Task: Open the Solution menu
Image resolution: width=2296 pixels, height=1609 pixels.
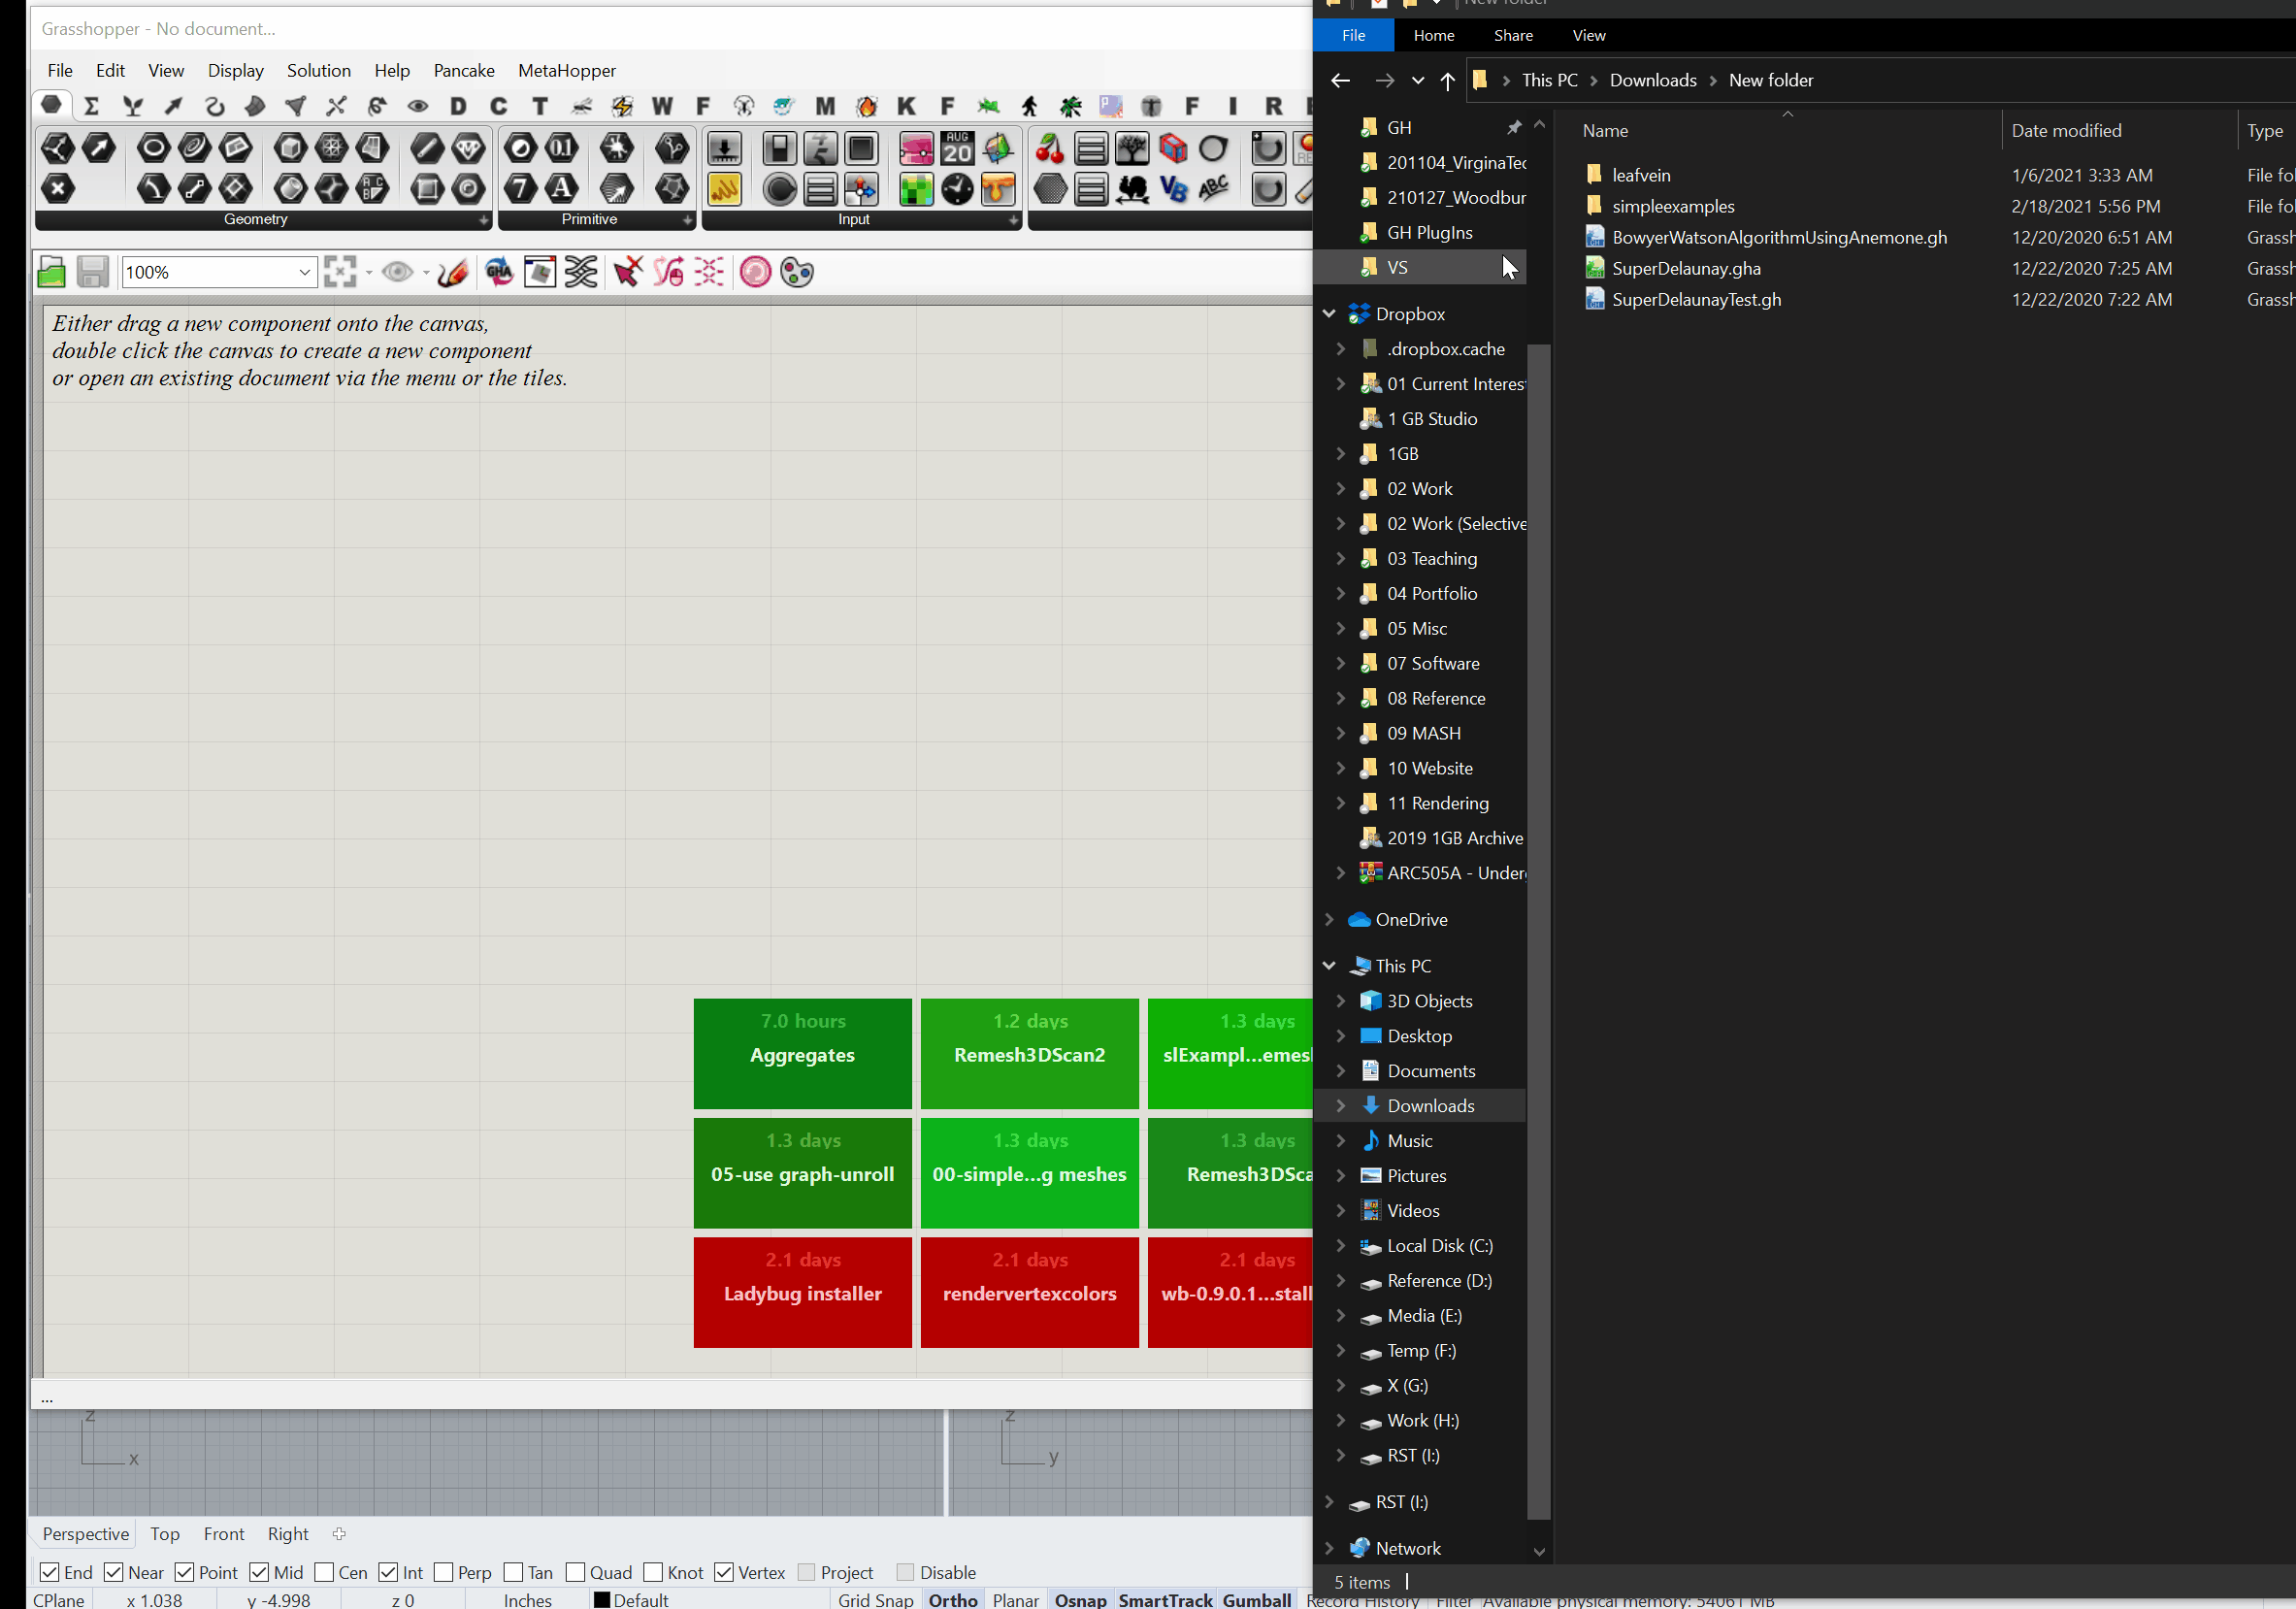Action: 318,71
